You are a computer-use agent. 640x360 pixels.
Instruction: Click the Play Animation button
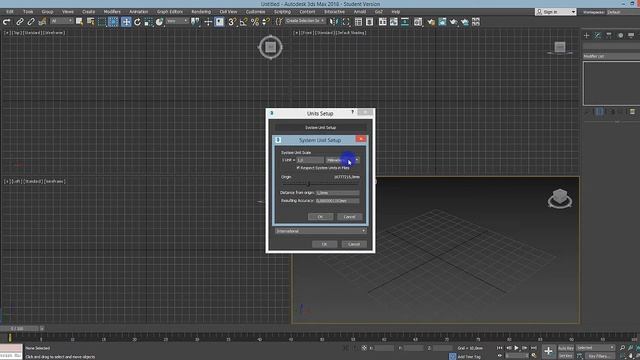(517, 348)
